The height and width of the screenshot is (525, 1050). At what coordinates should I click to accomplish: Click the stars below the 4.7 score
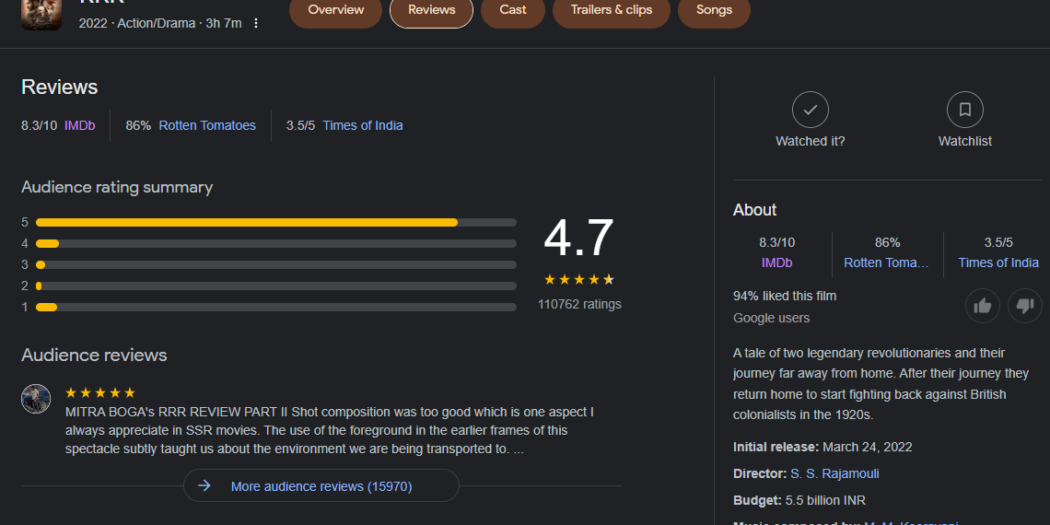(579, 280)
